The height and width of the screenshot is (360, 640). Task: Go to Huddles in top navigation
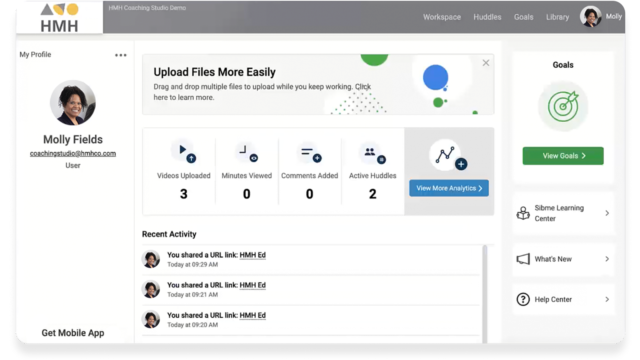coord(487,17)
